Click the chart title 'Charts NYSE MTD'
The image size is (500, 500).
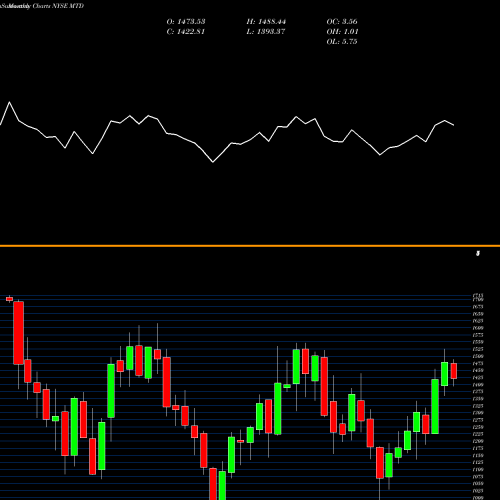(x=58, y=6)
